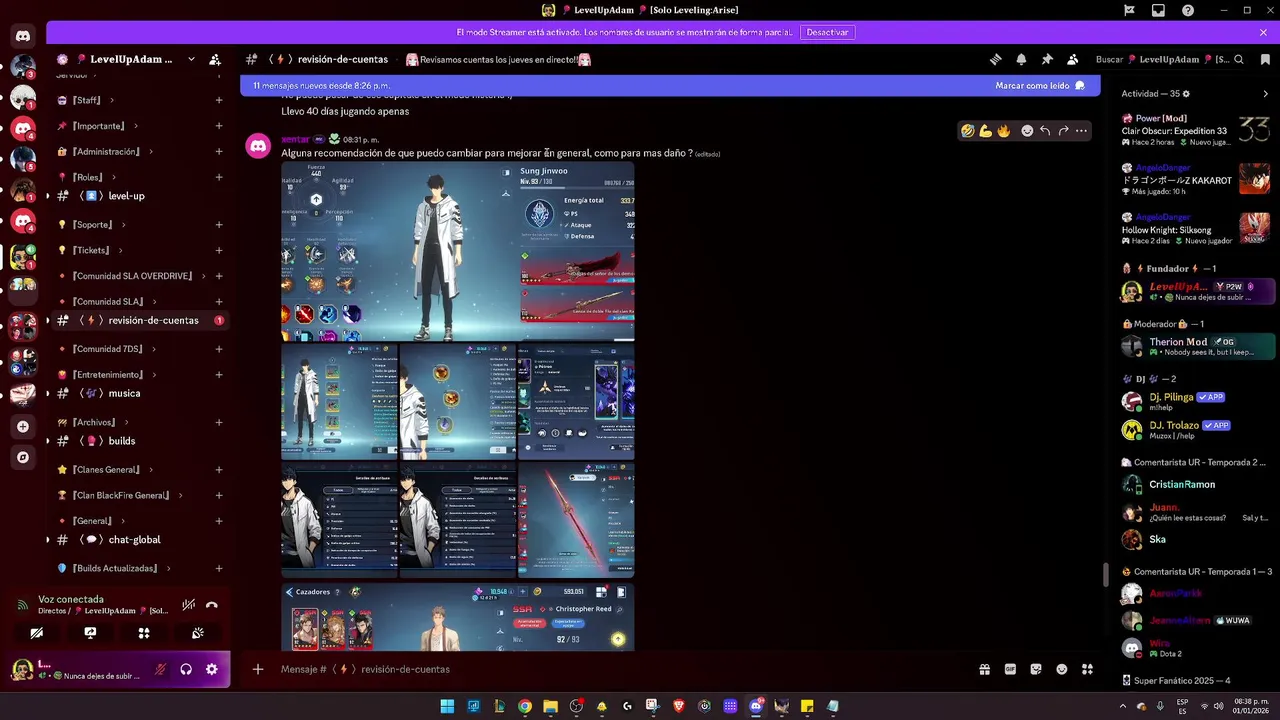The height and width of the screenshot is (720, 1280).
Task: Expand the Clanes General category
Action: 104,470
